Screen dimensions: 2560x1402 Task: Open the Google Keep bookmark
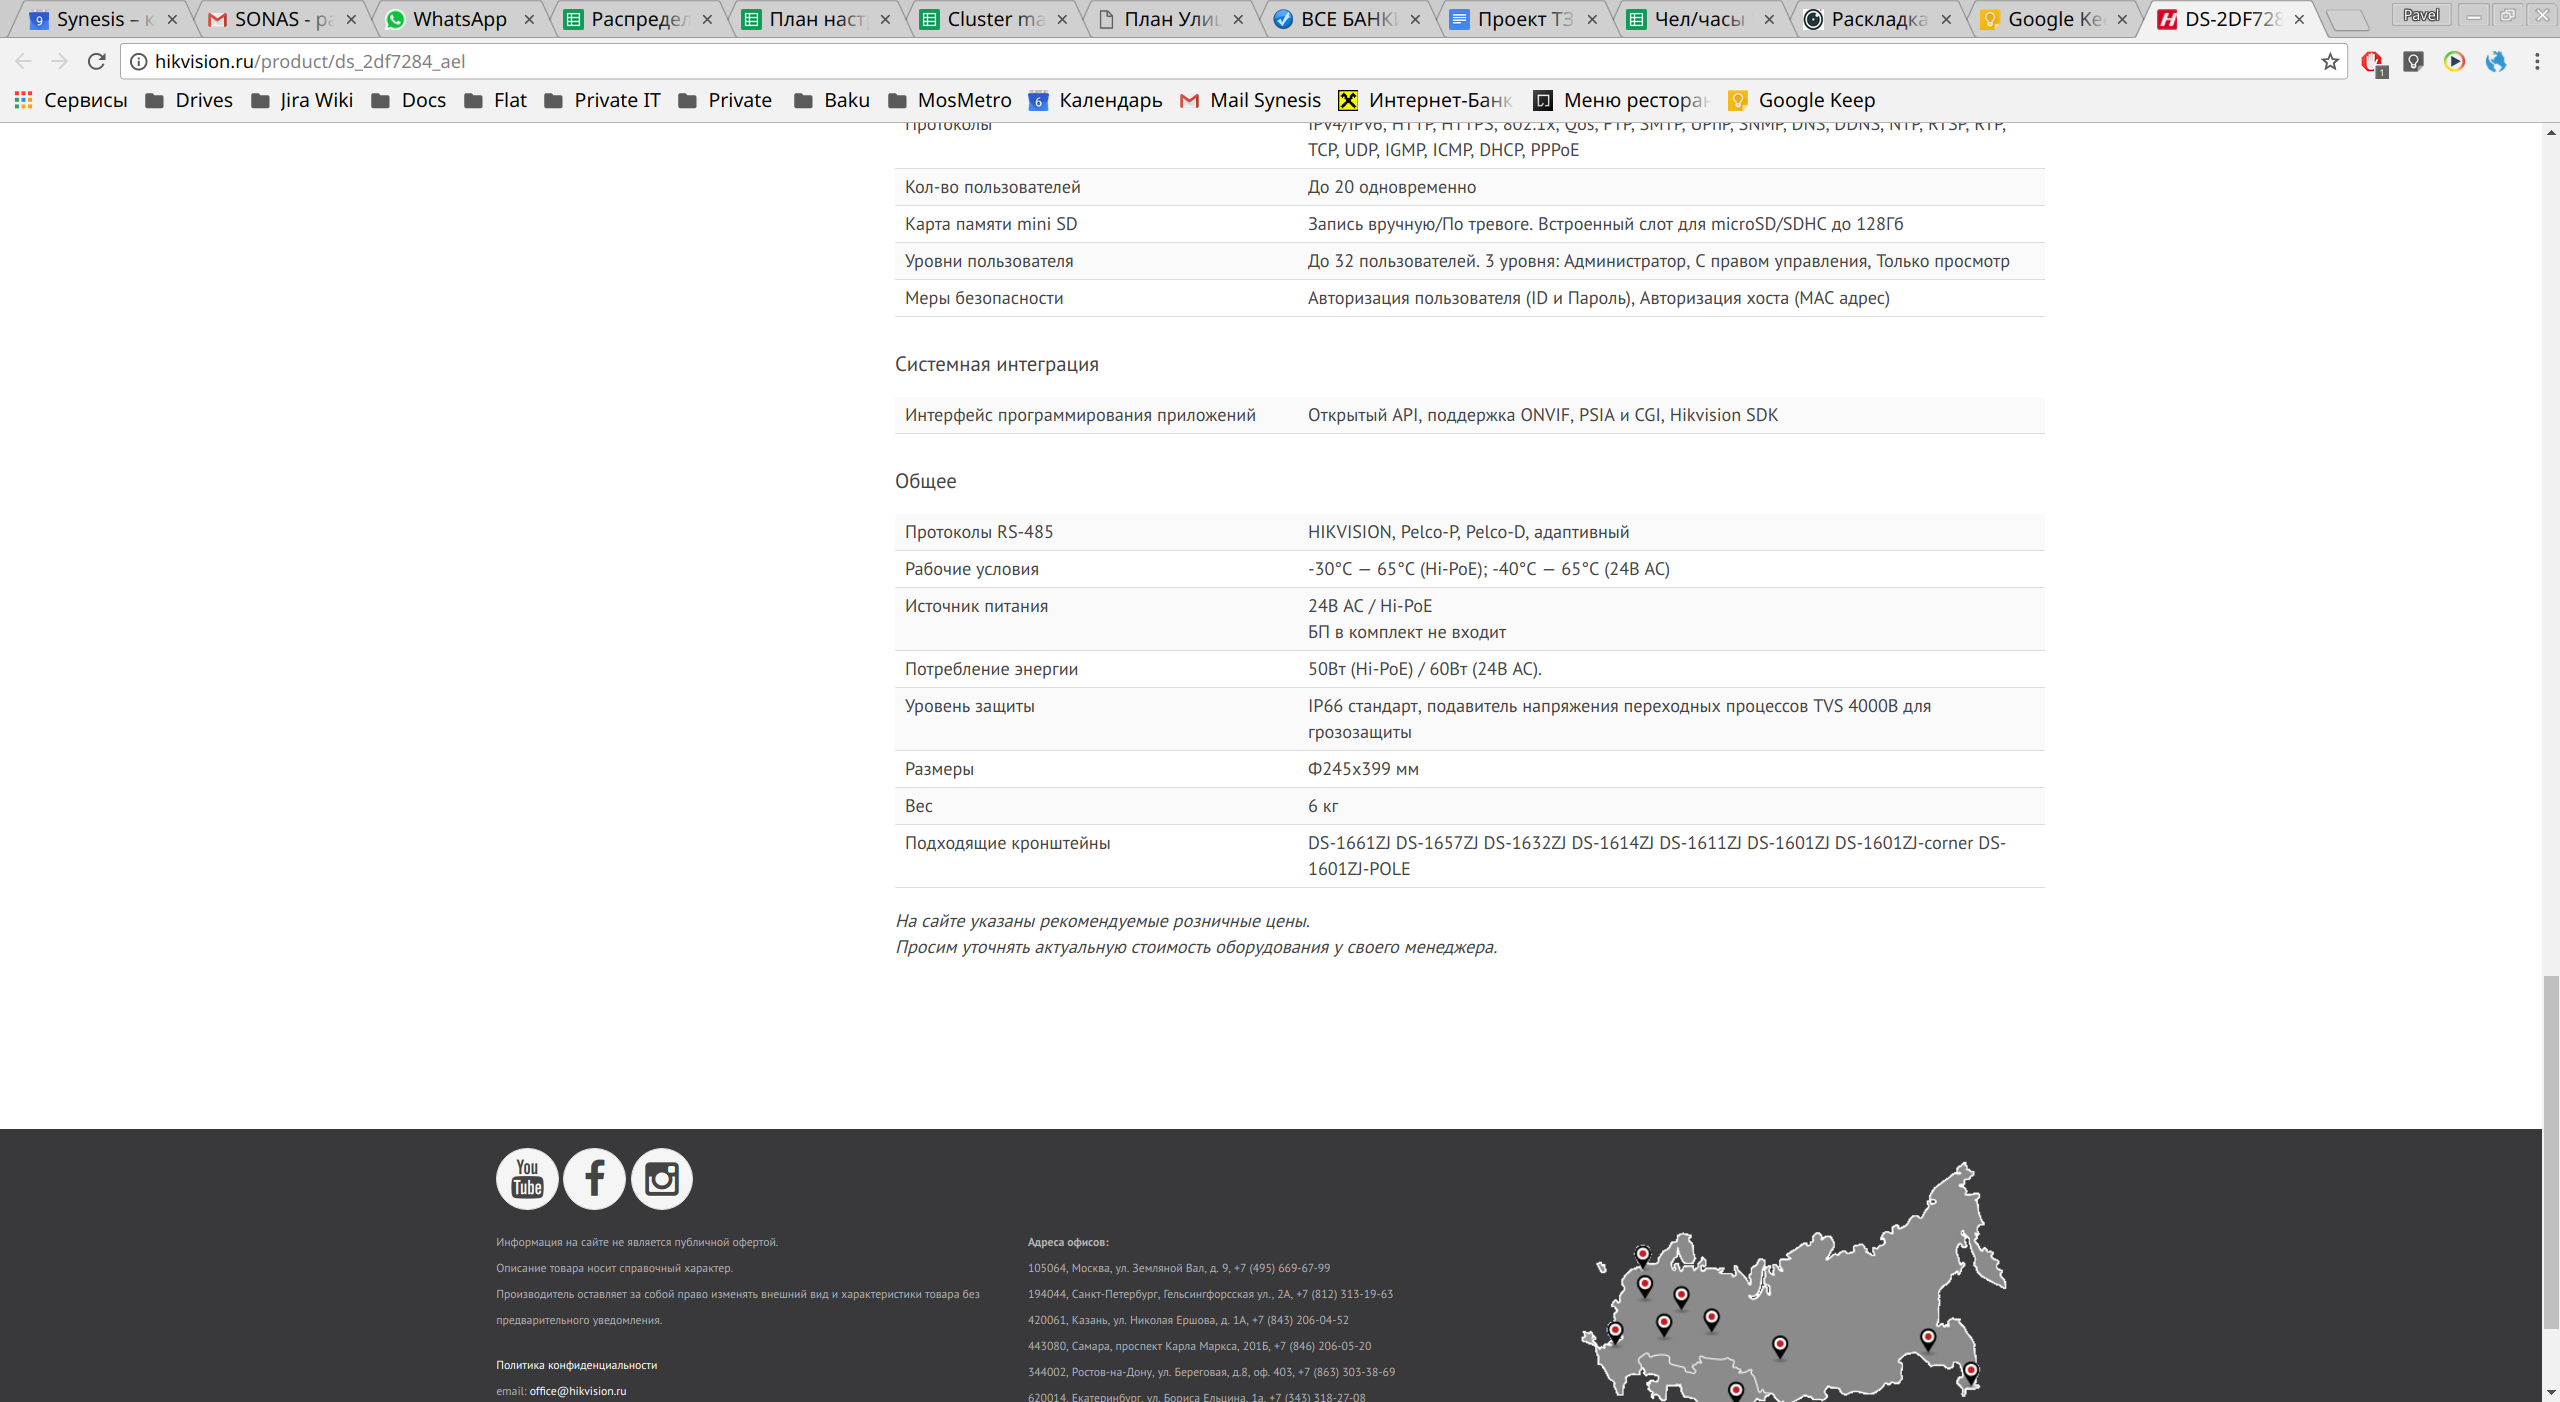(1802, 100)
